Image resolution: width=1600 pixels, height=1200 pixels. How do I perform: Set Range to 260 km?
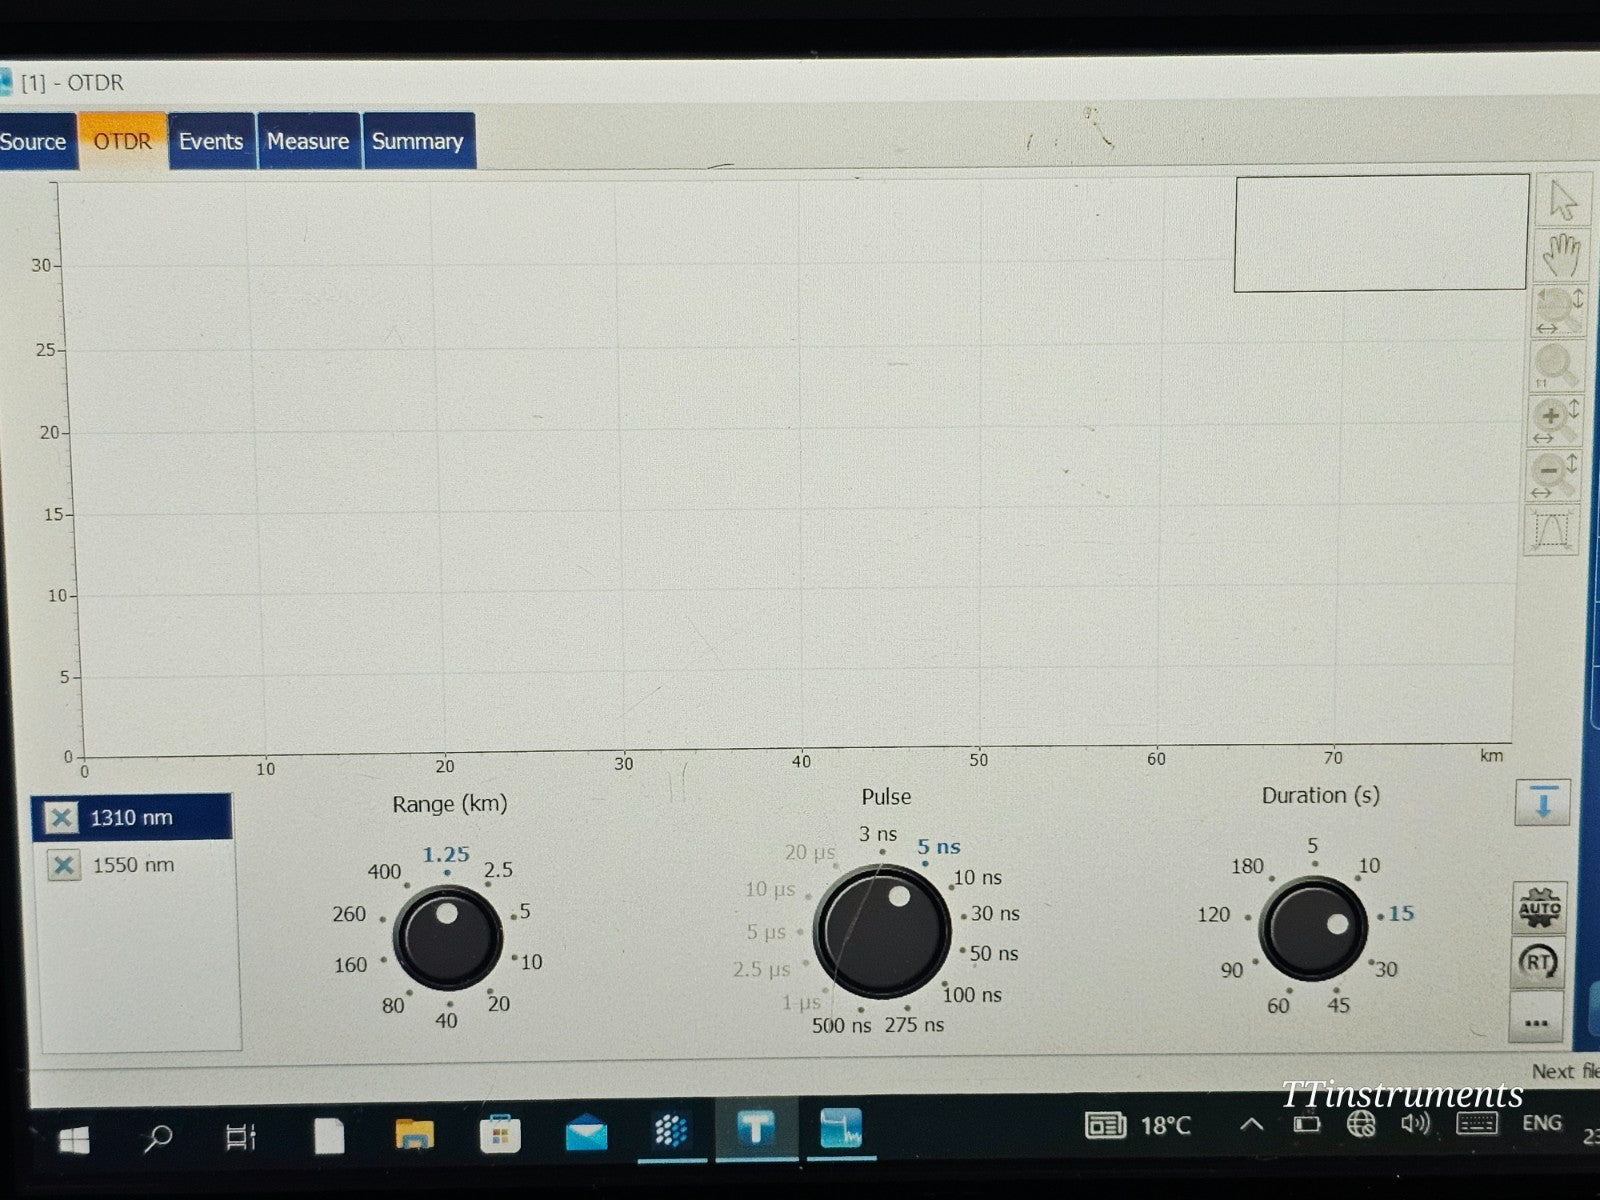[349, 914]
